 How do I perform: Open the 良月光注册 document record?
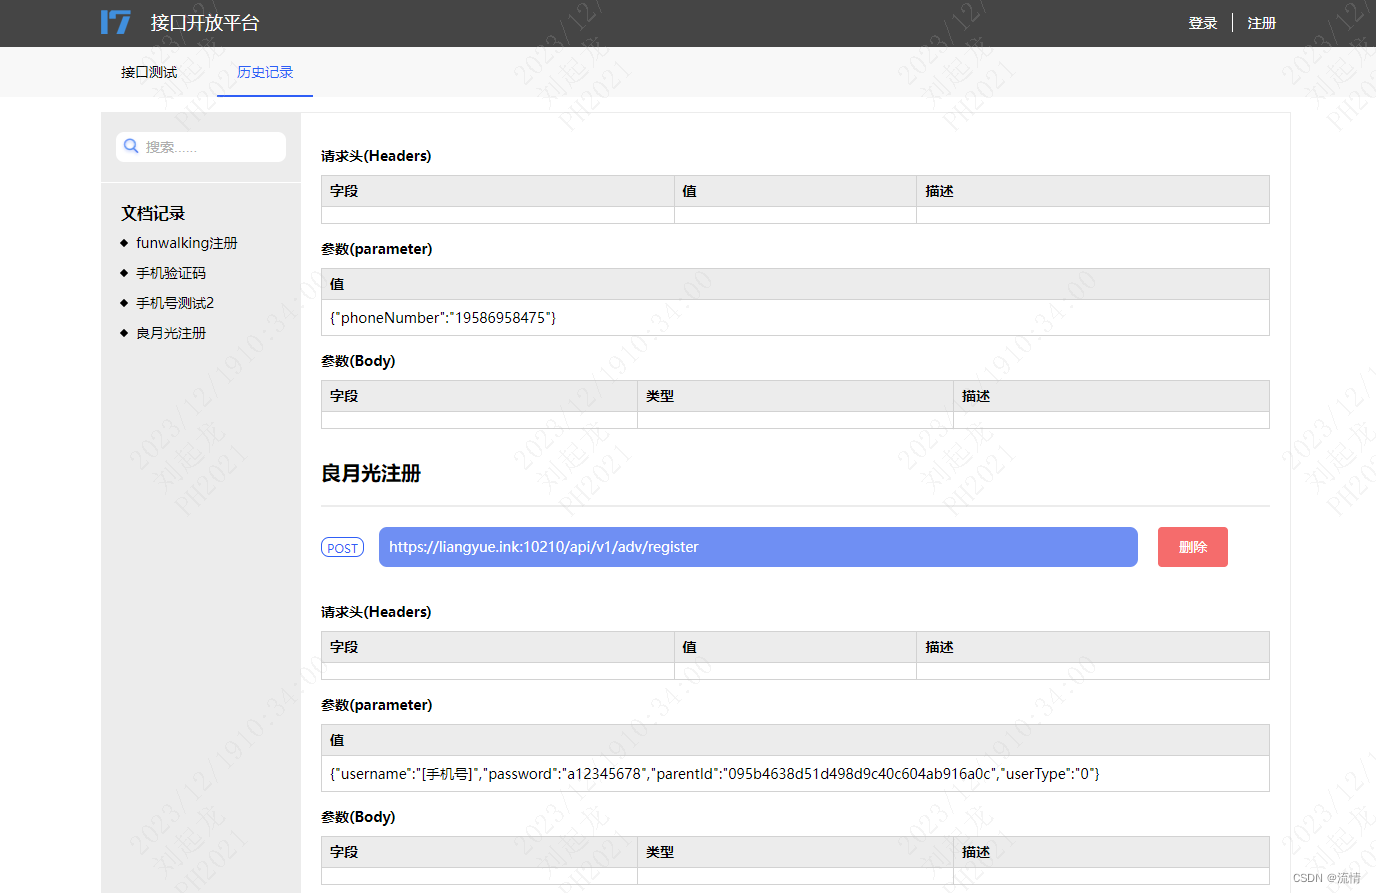coord(170,332)
